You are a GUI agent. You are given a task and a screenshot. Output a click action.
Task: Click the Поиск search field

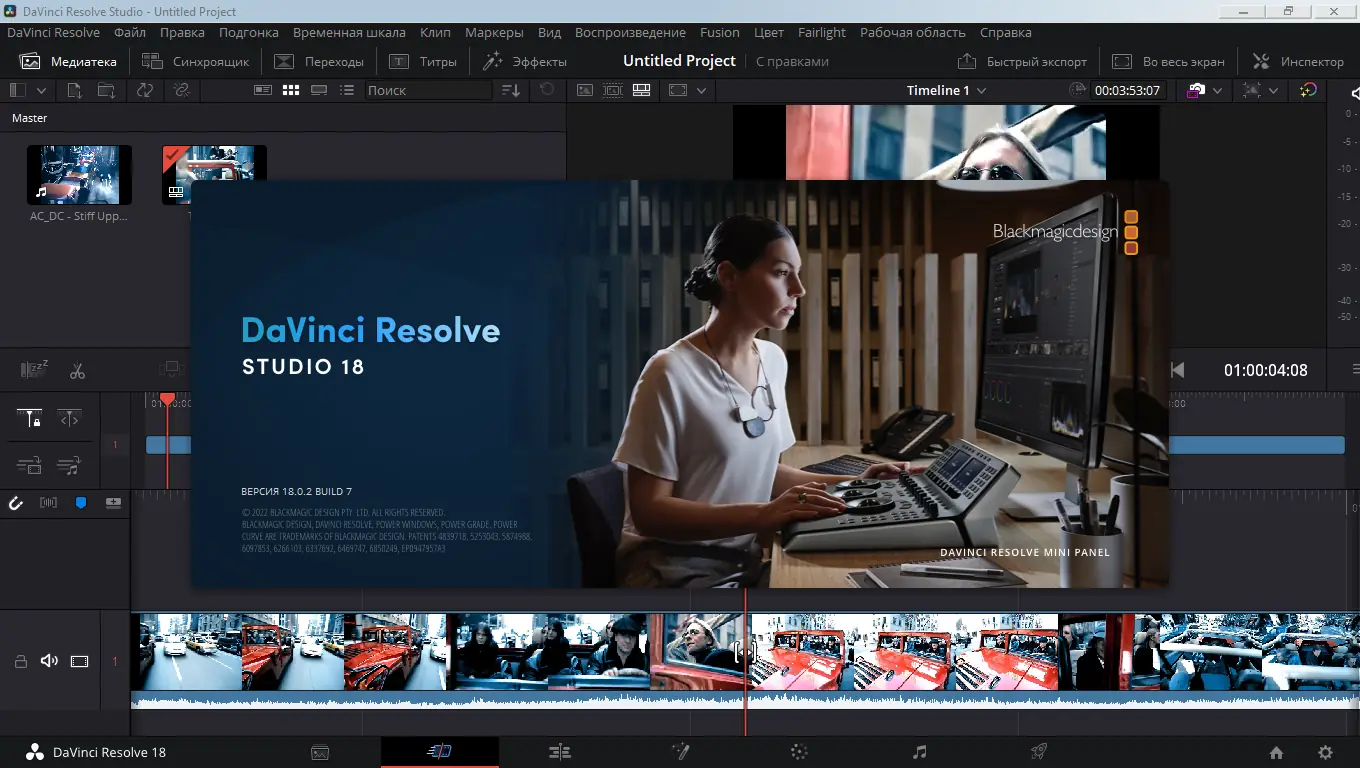427,90
